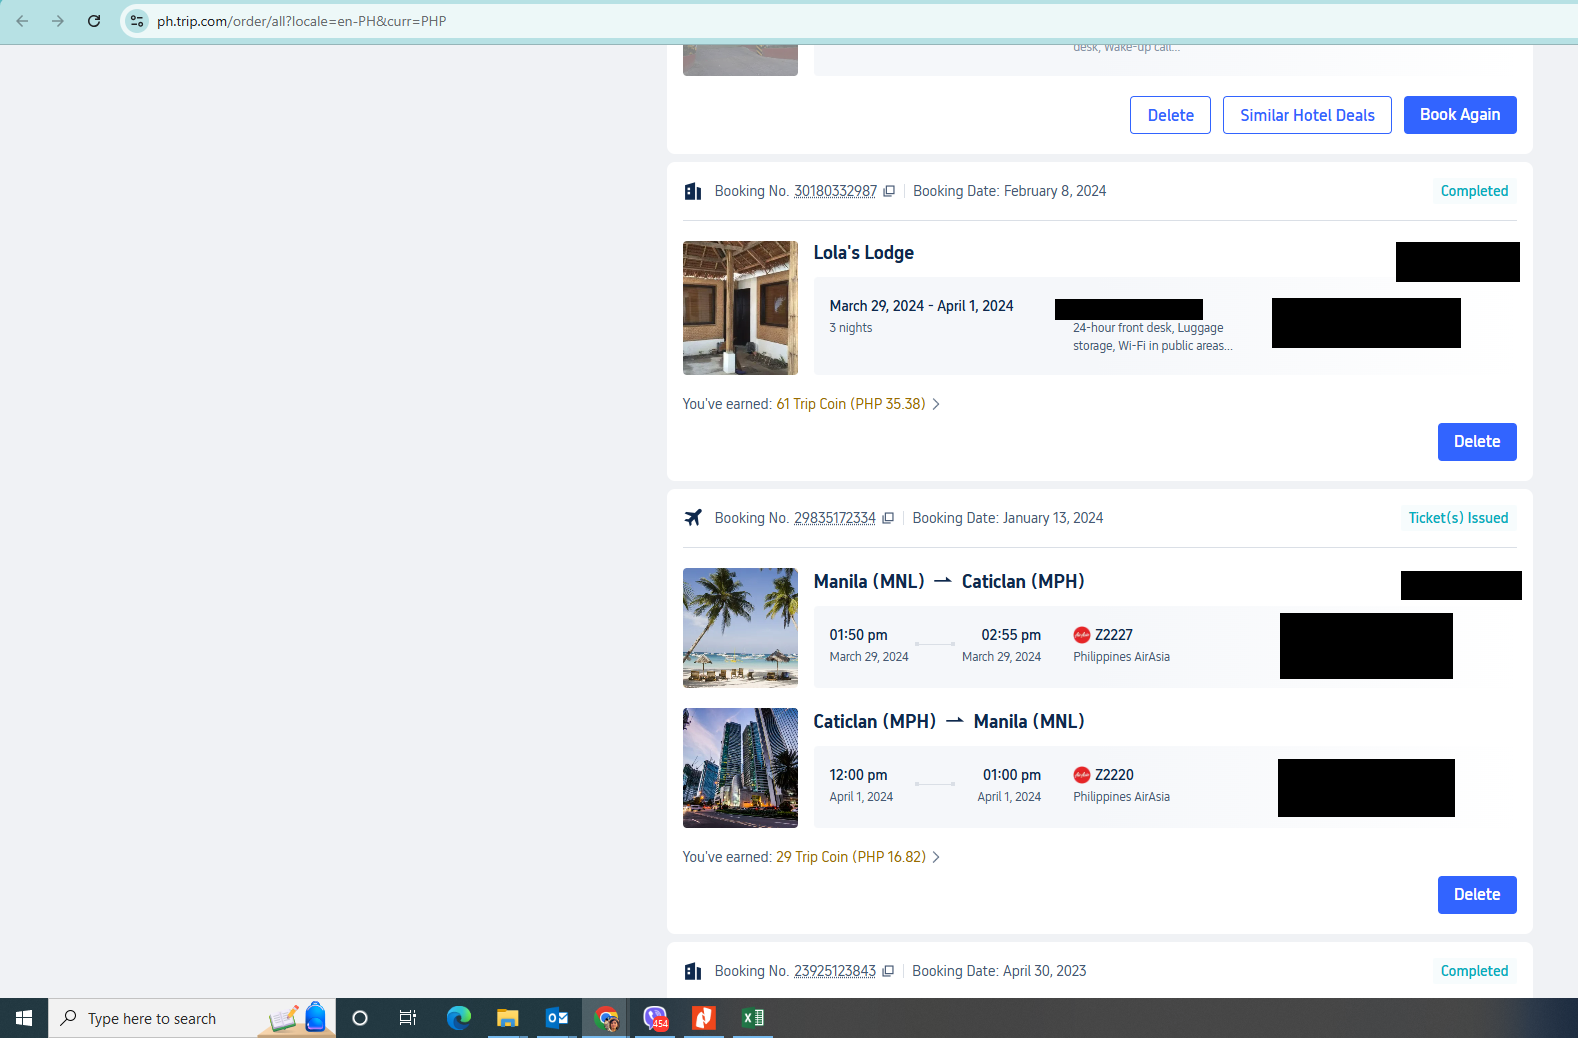The height and width of the screenshot is (1038, 1578).
Task: Open the Manila to Caticlan beach thumbnail
Action: 740,628
